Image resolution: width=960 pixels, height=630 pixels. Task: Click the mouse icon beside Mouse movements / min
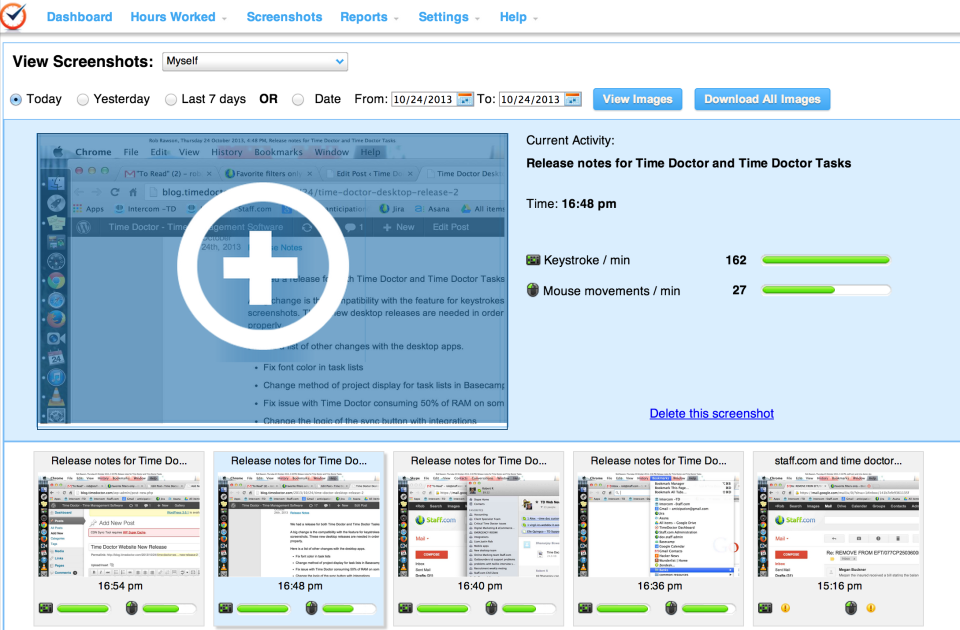(x=533, y=291)
